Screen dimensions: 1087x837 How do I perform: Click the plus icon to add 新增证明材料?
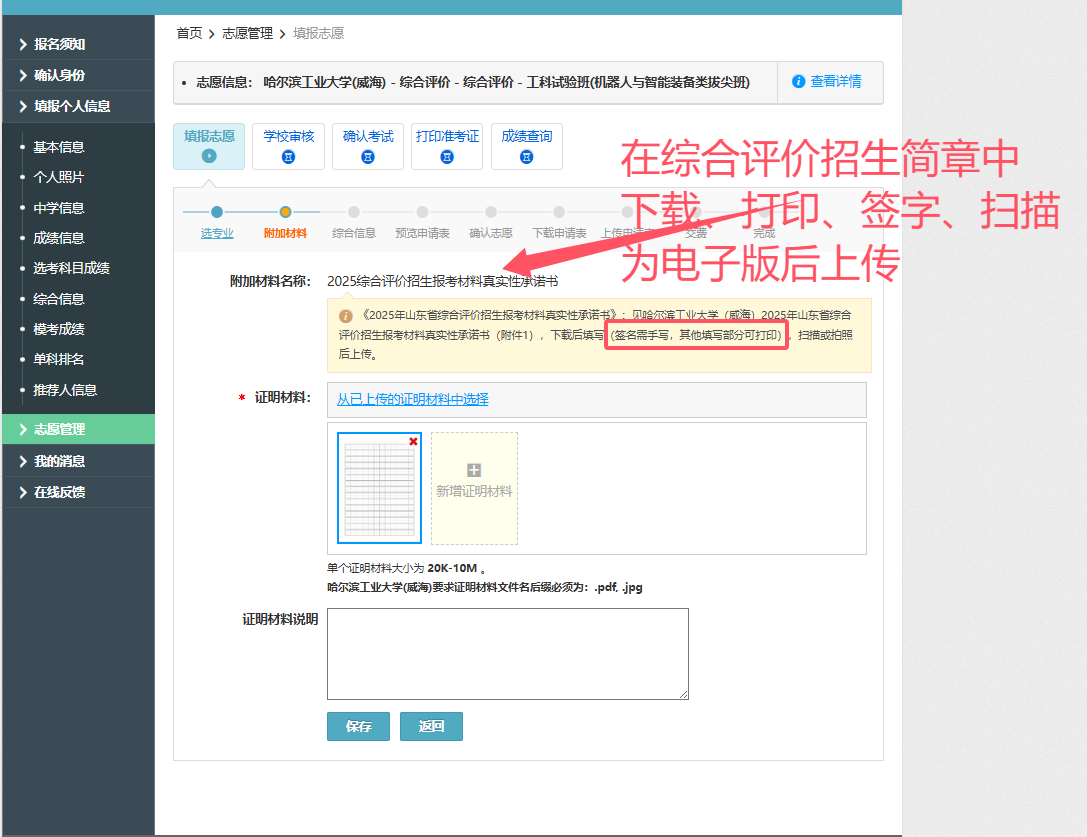coord(474,470)
